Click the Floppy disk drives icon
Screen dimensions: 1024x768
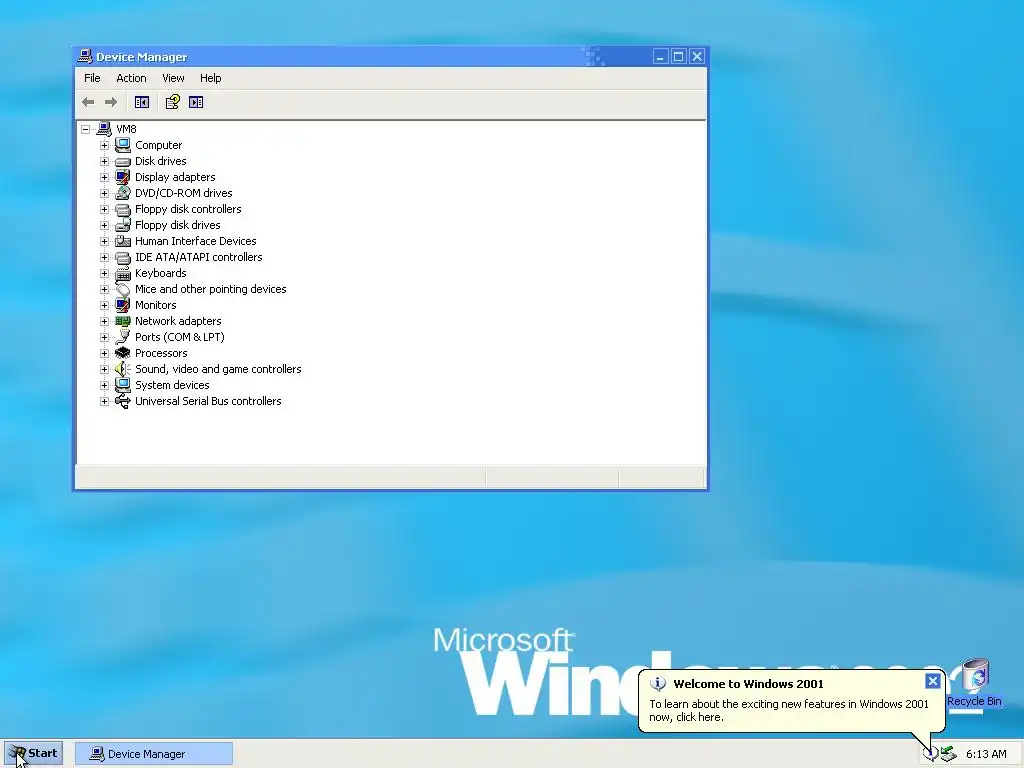pos(123,225)
